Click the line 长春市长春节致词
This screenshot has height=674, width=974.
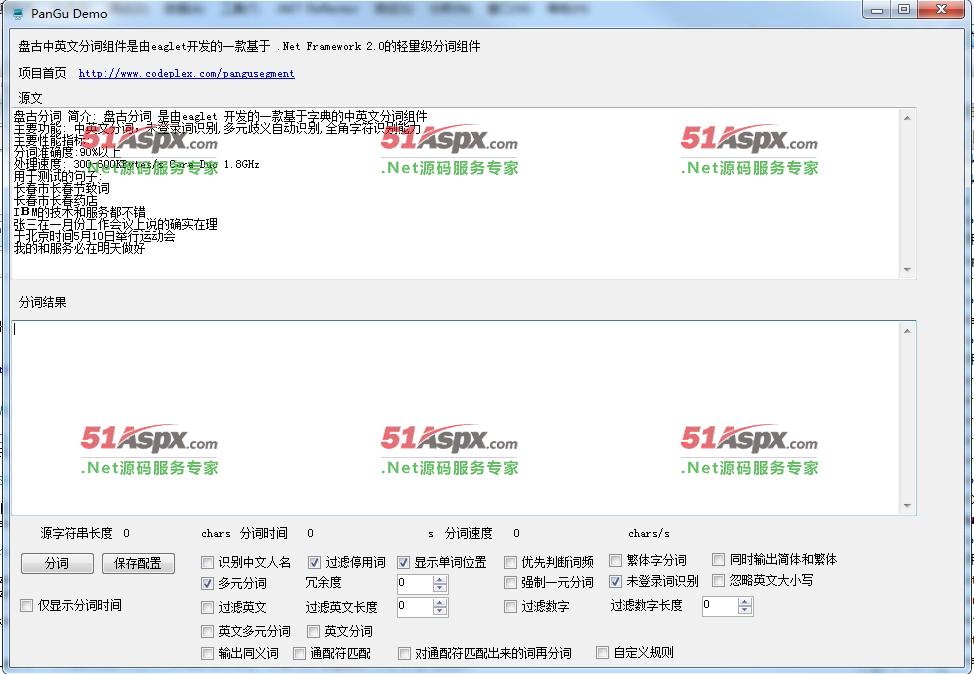pyautogui.click(x=61, y=188)
